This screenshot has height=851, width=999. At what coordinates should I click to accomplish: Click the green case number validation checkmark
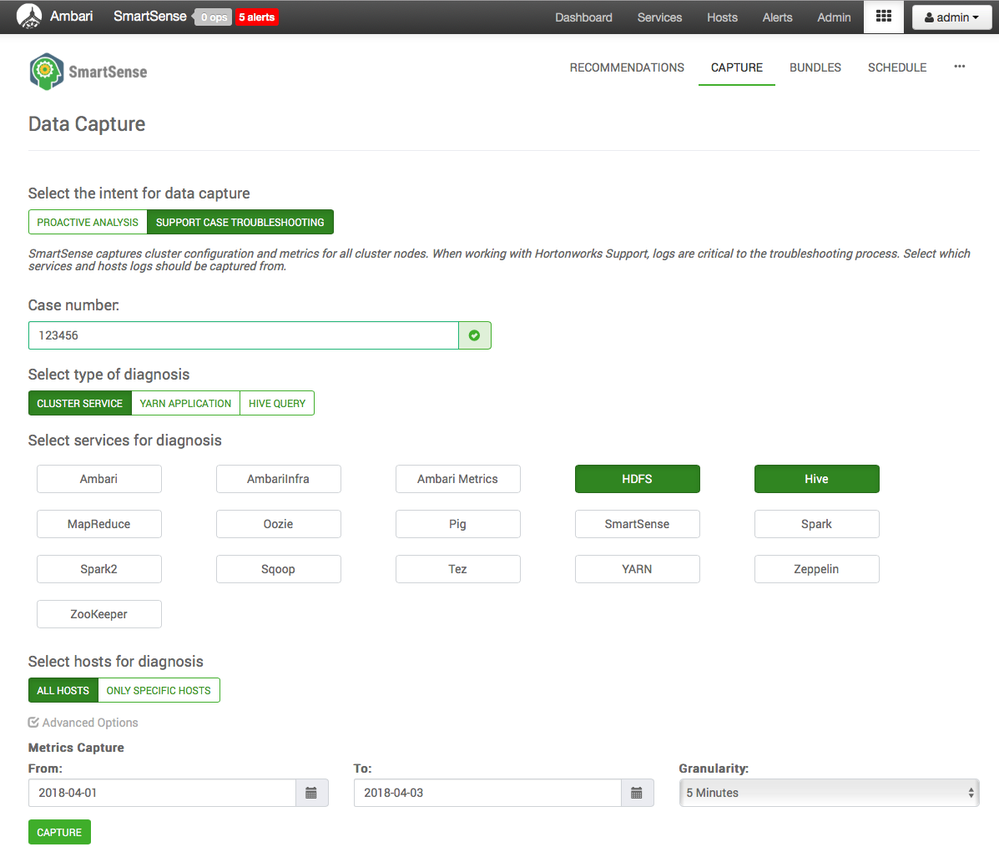(x=475, y=336)
